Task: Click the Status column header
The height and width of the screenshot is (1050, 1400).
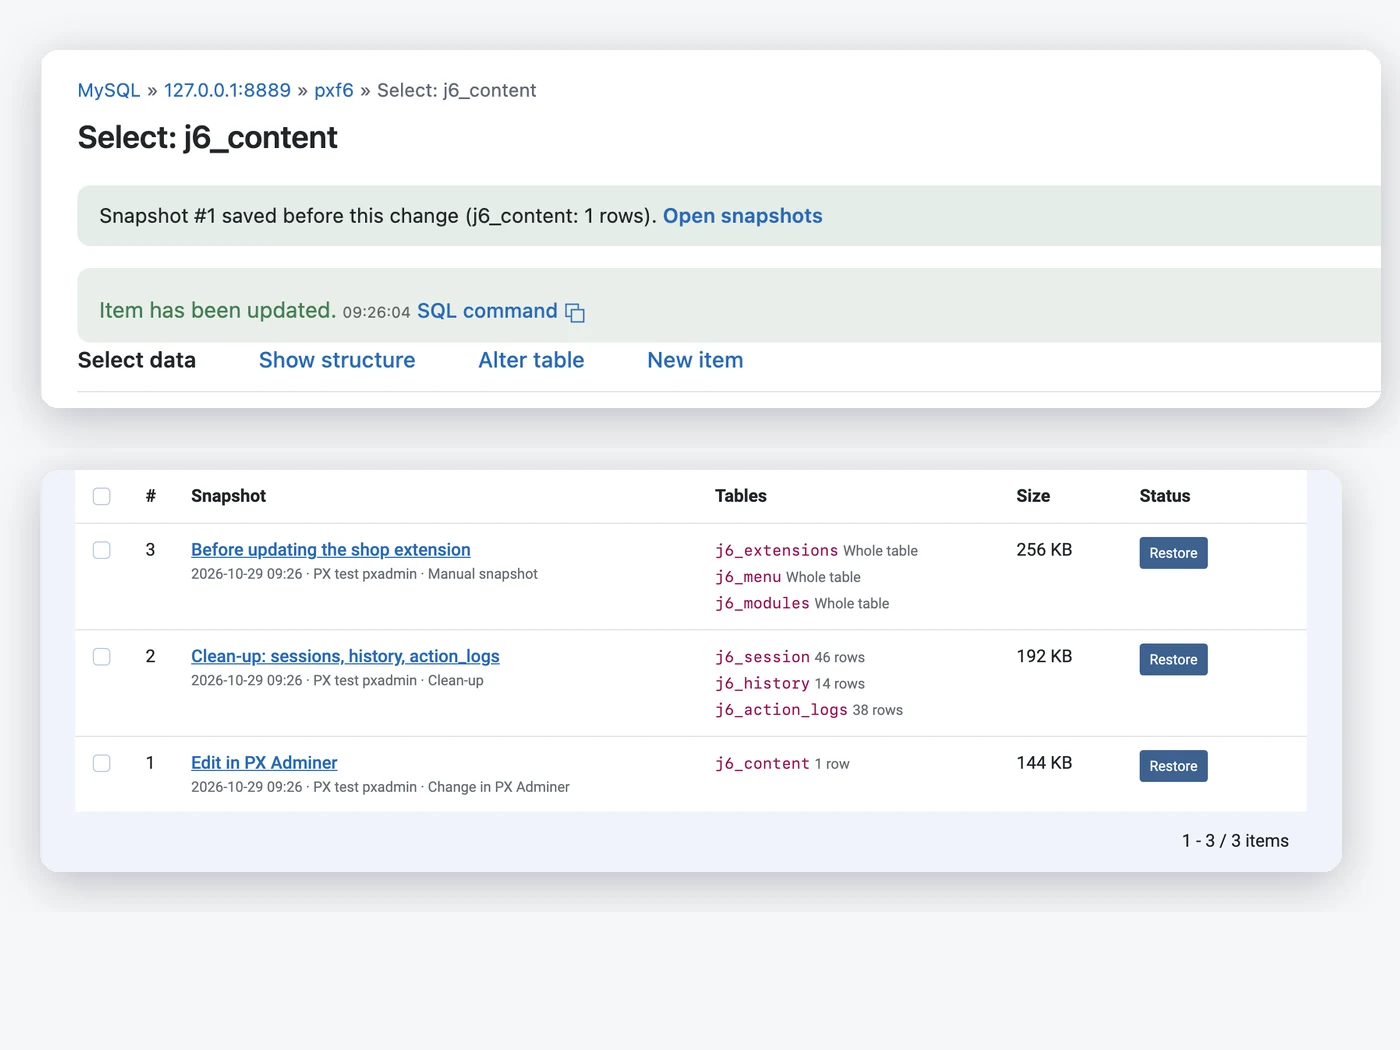Action: (1165, 496)
